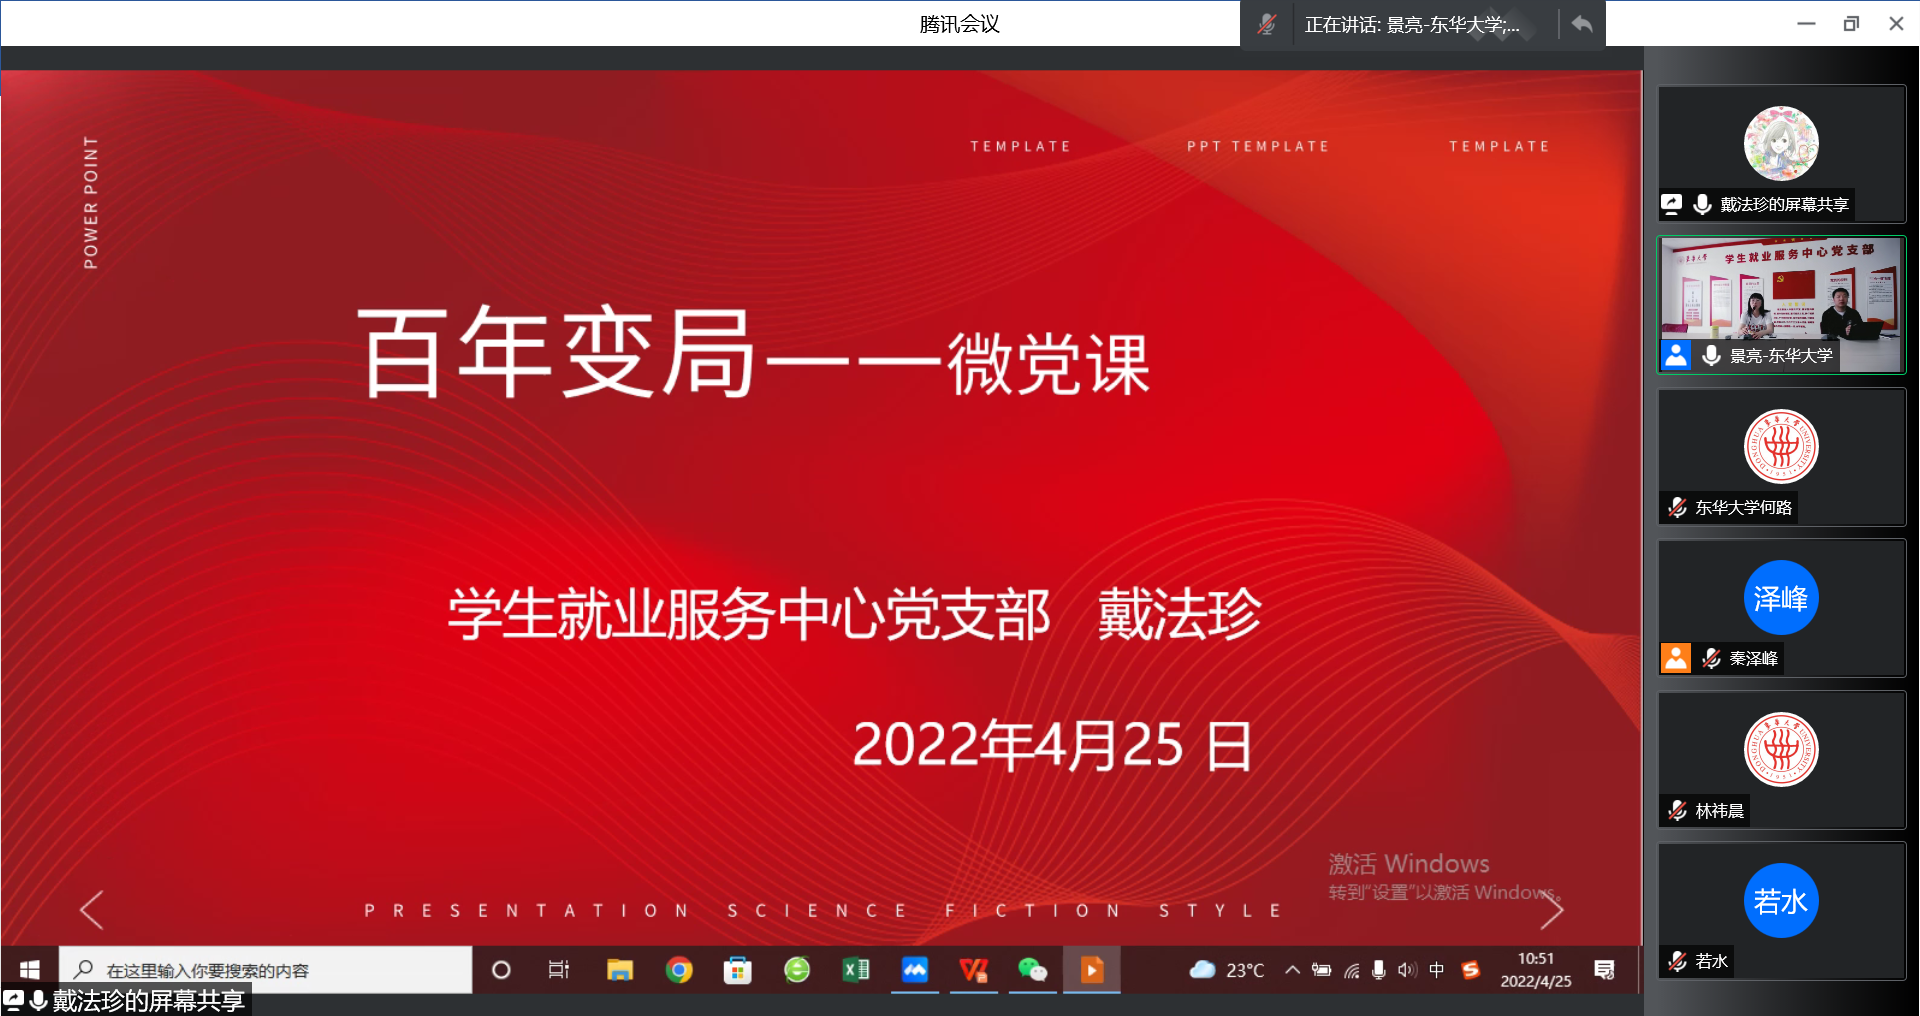Open File Explorer from the taskbar
1920x1016 pixels.
pos(620,969)
